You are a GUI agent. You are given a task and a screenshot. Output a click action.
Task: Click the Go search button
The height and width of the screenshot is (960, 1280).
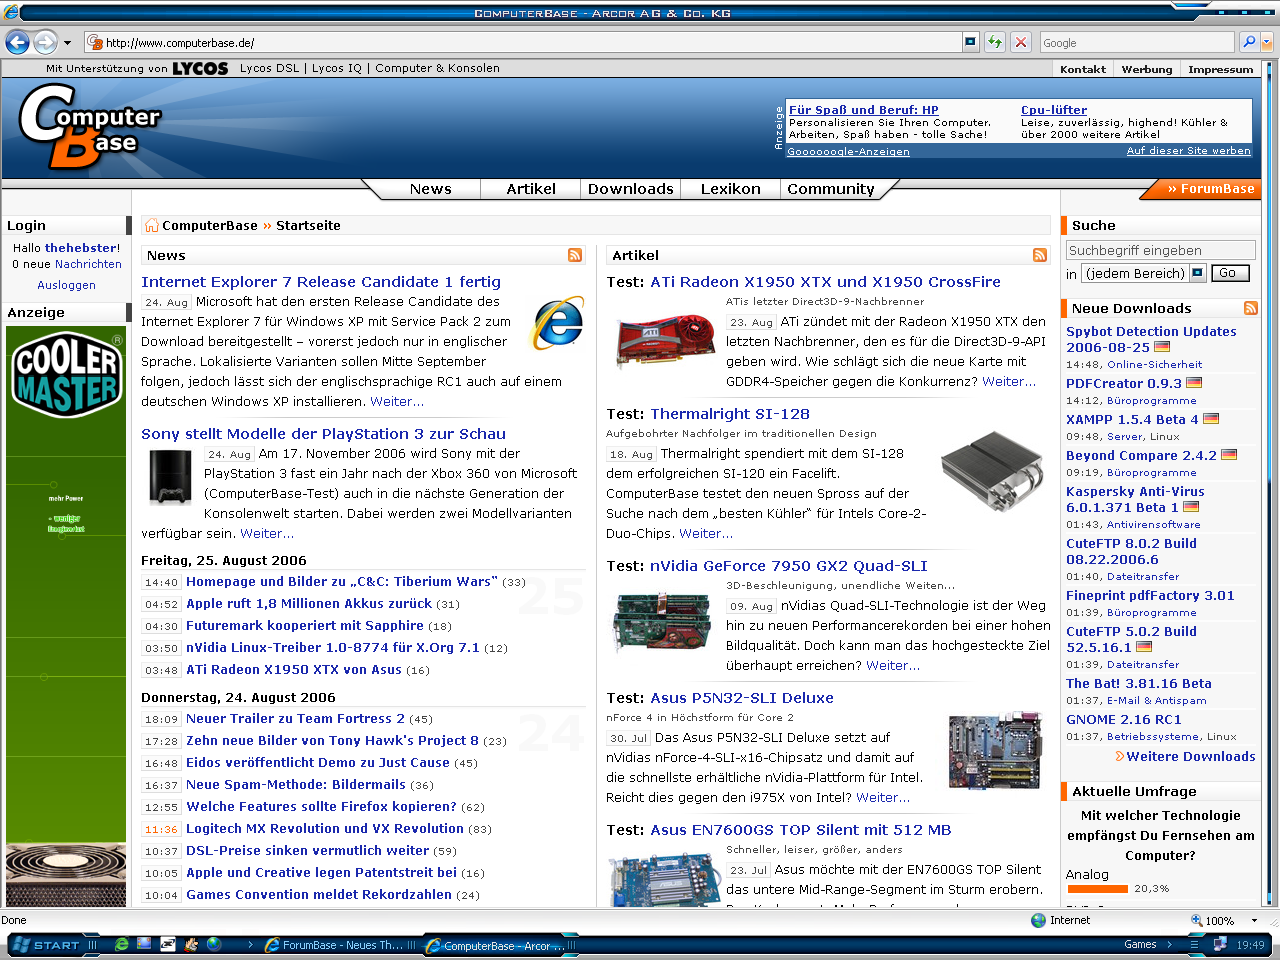point(1228,273)
